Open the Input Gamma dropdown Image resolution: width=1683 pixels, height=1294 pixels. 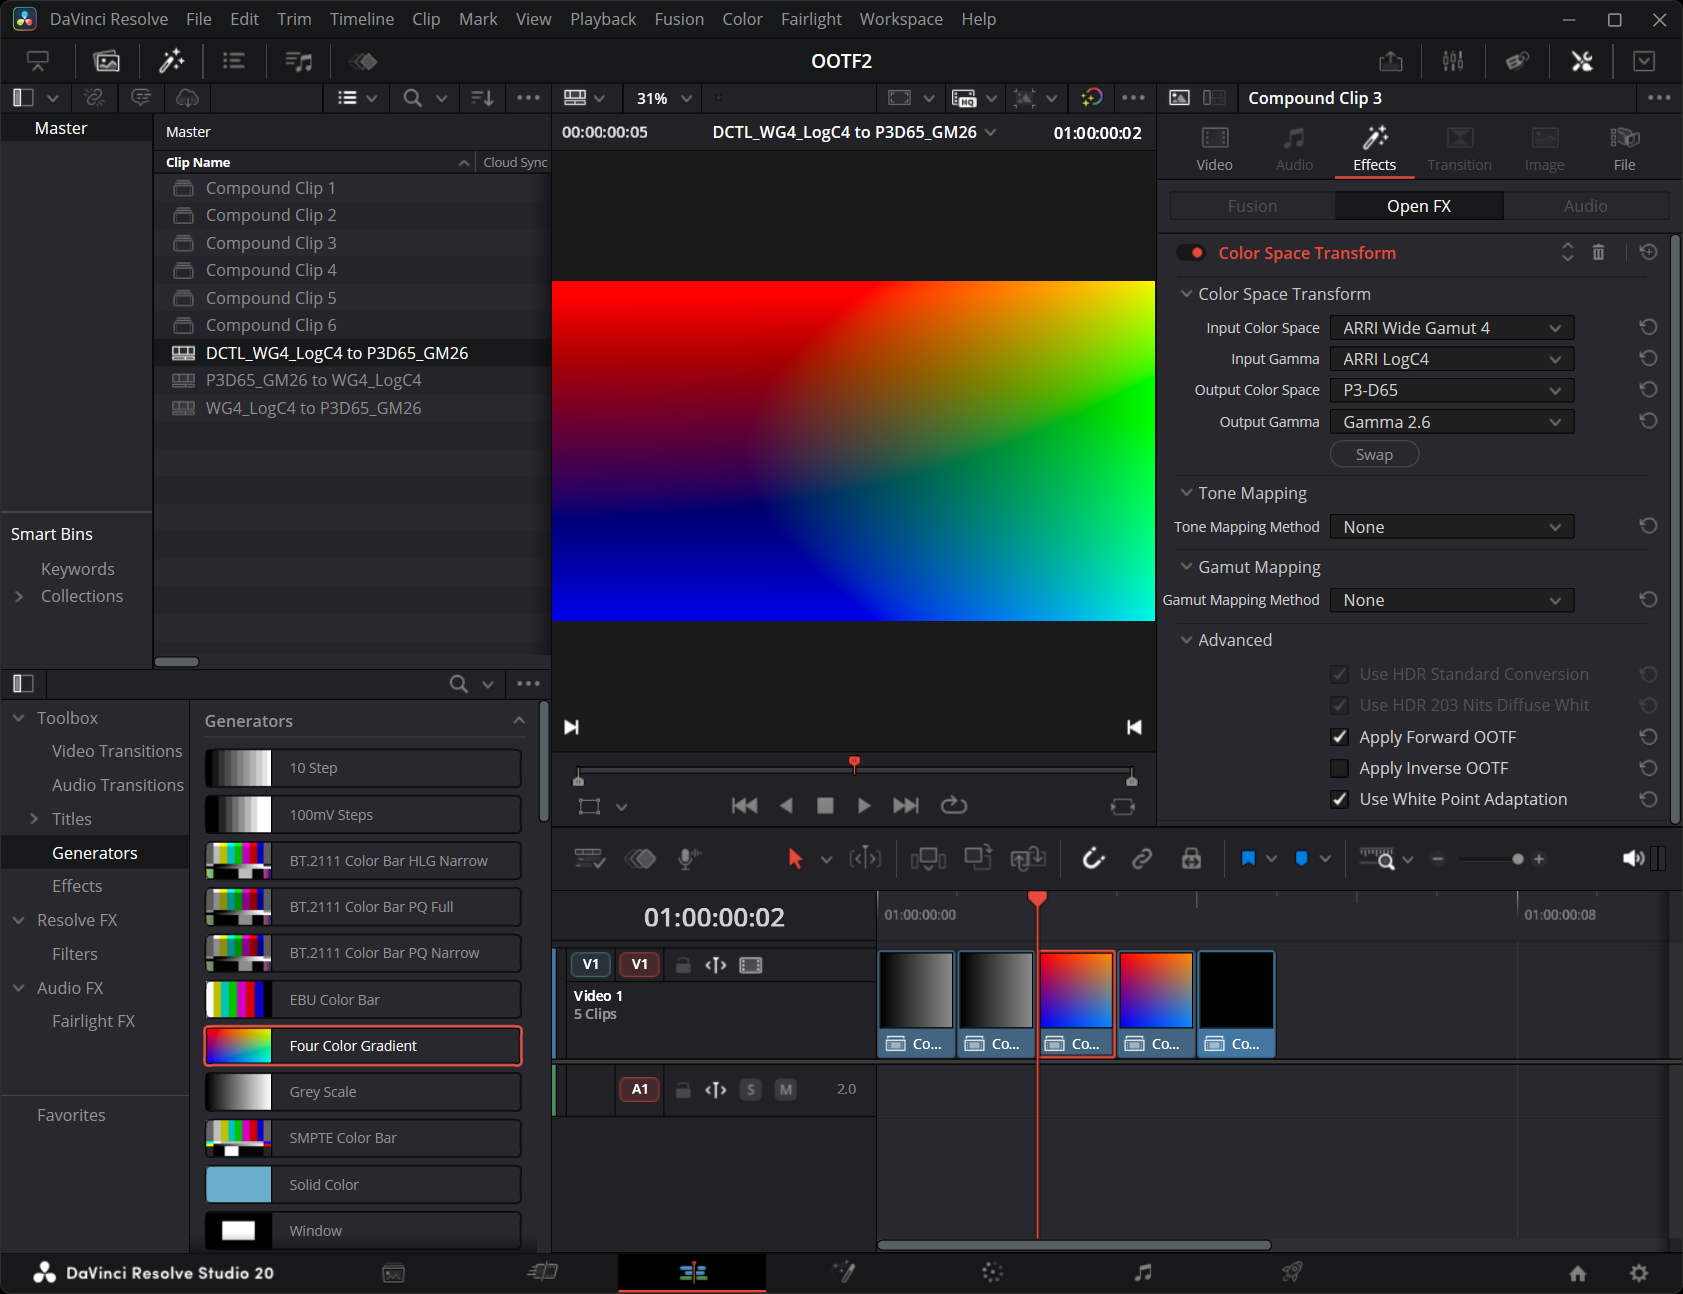[1452, 359]
